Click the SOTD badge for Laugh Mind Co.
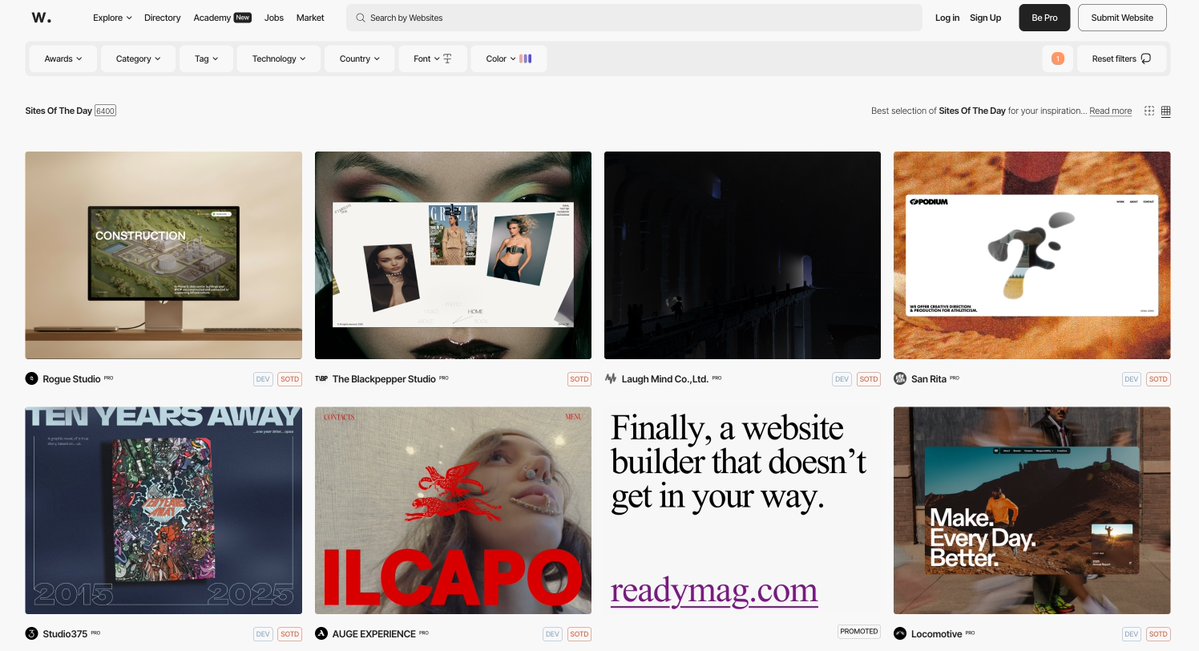This screenshot has width=1199, height=651. (x=868, y=379)
